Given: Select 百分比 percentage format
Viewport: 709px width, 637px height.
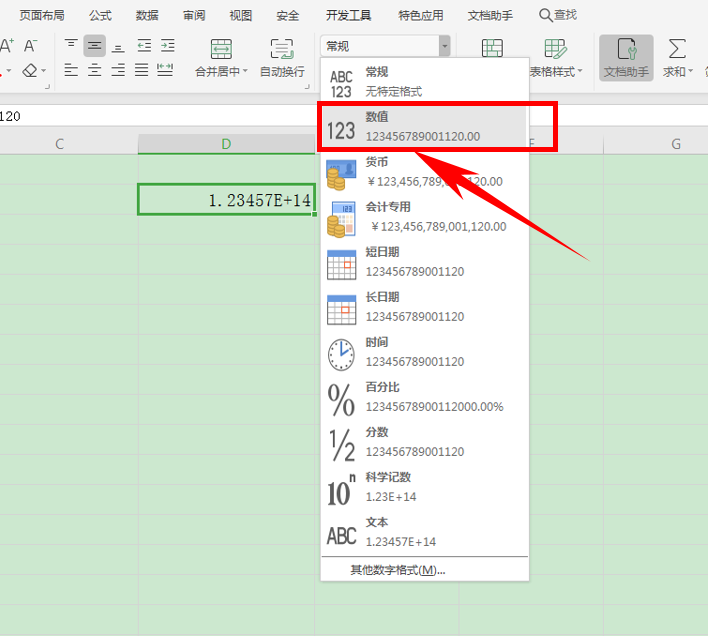Looking at the screenshot, I should click(x=425, y=398).
